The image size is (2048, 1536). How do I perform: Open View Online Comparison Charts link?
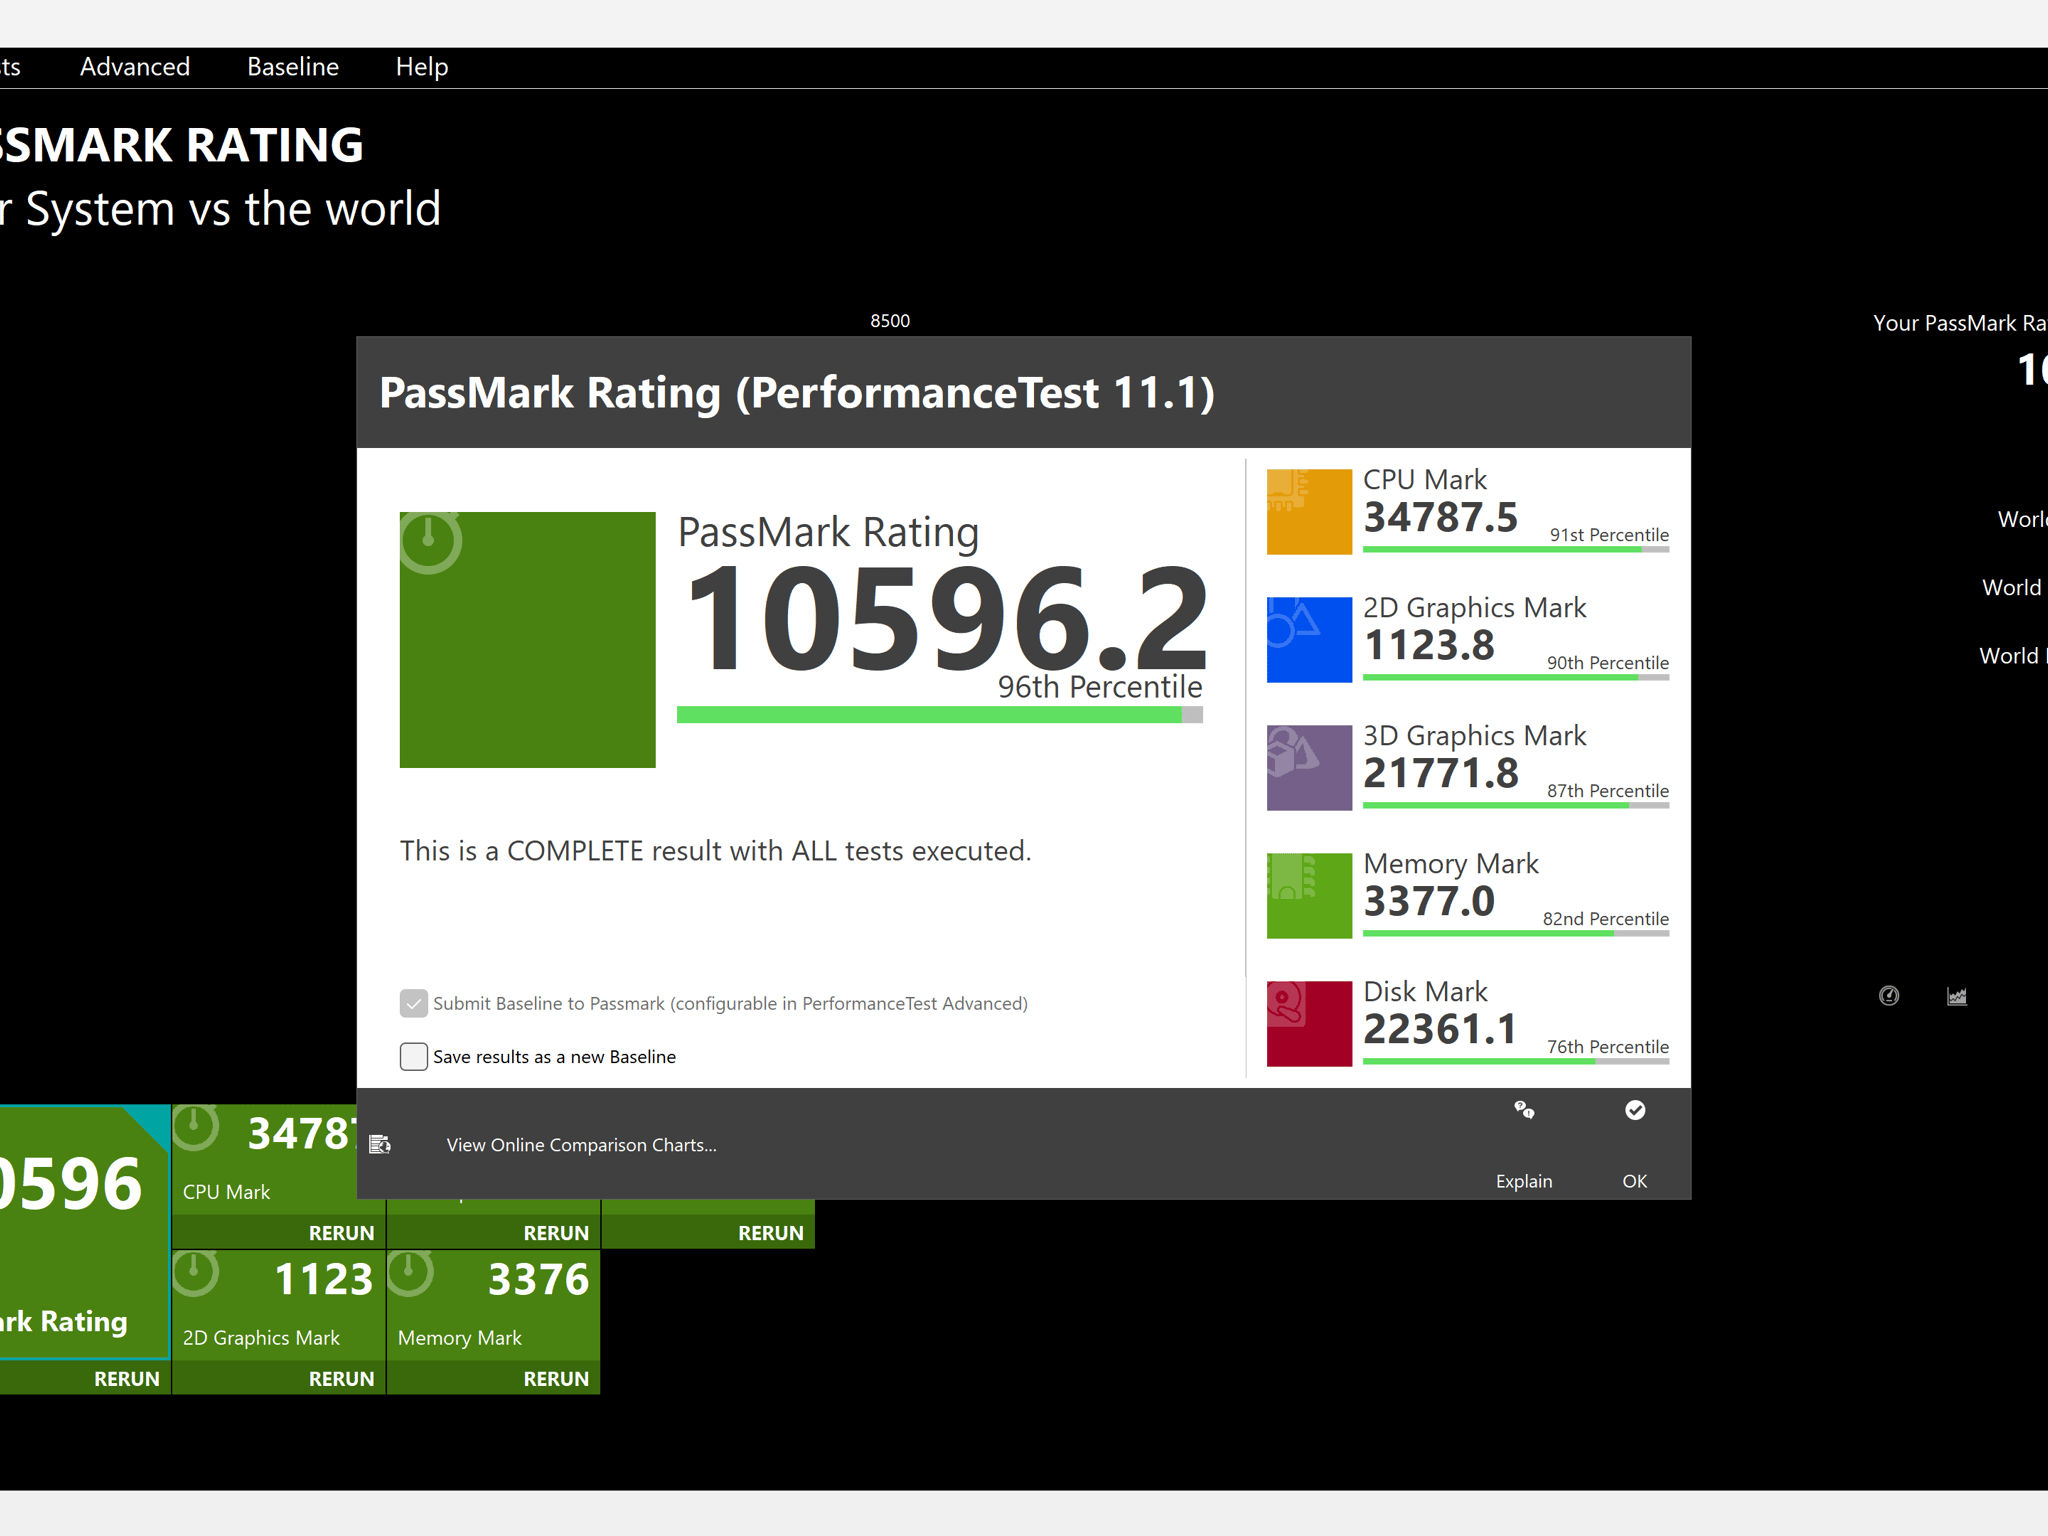pos(581,1145)
